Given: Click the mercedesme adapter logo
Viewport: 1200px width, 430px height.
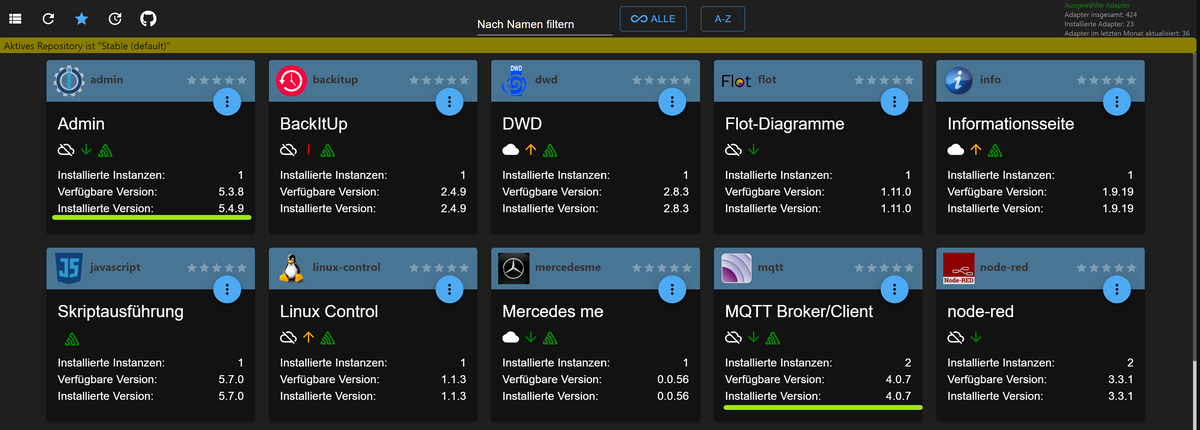Looking at the screenshot, I should tap(514, 267).
